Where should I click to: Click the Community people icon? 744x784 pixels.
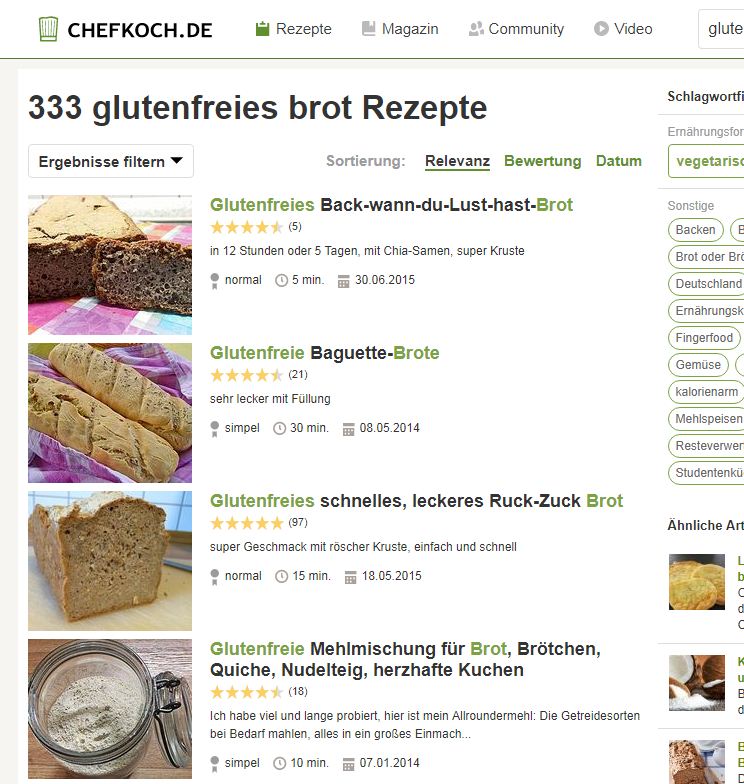476,29
